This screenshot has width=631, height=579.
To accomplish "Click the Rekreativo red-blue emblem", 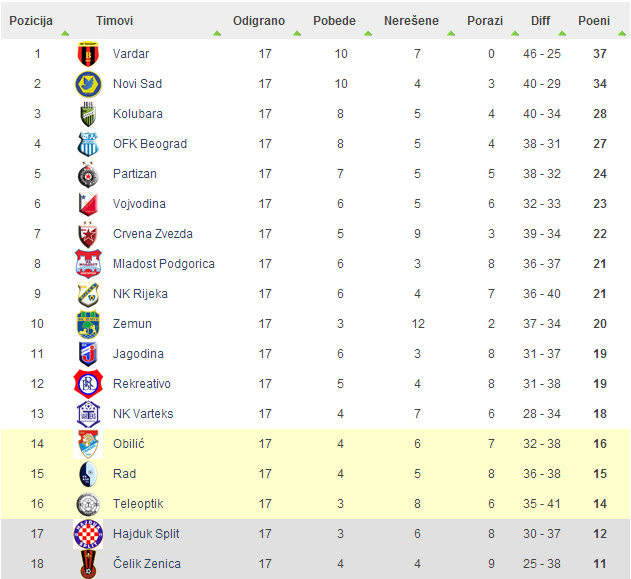I will tap(88, 384).
